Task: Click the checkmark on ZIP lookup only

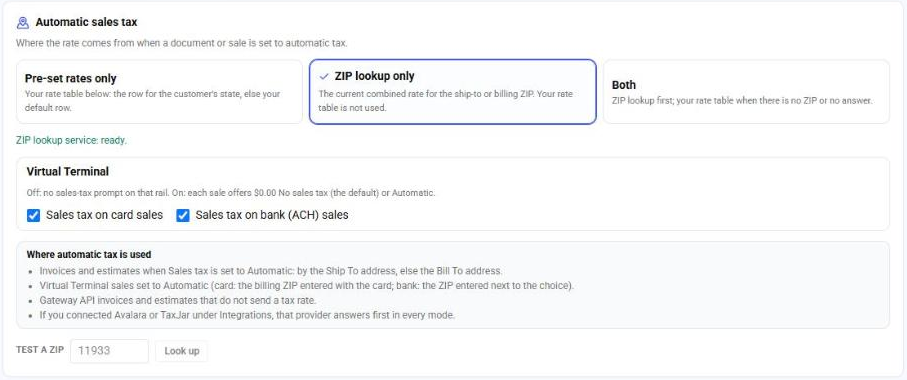Action: point(324,76)
